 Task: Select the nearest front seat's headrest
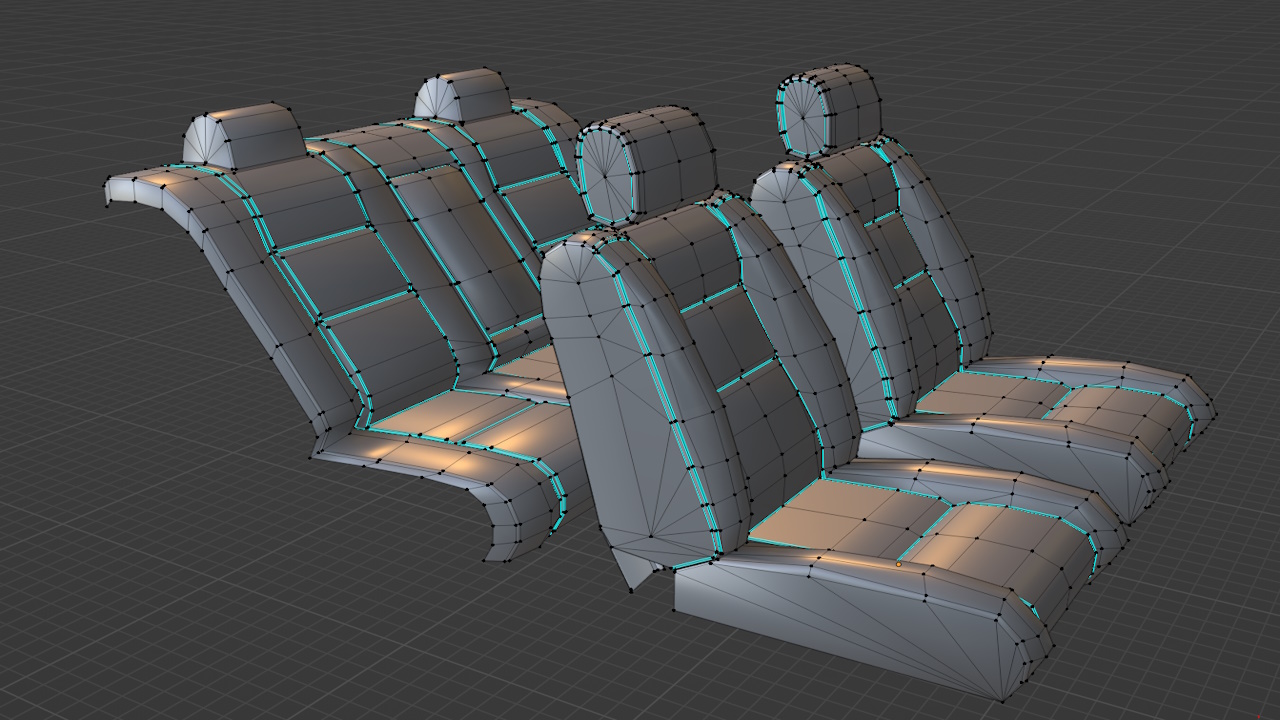point(645,166)
